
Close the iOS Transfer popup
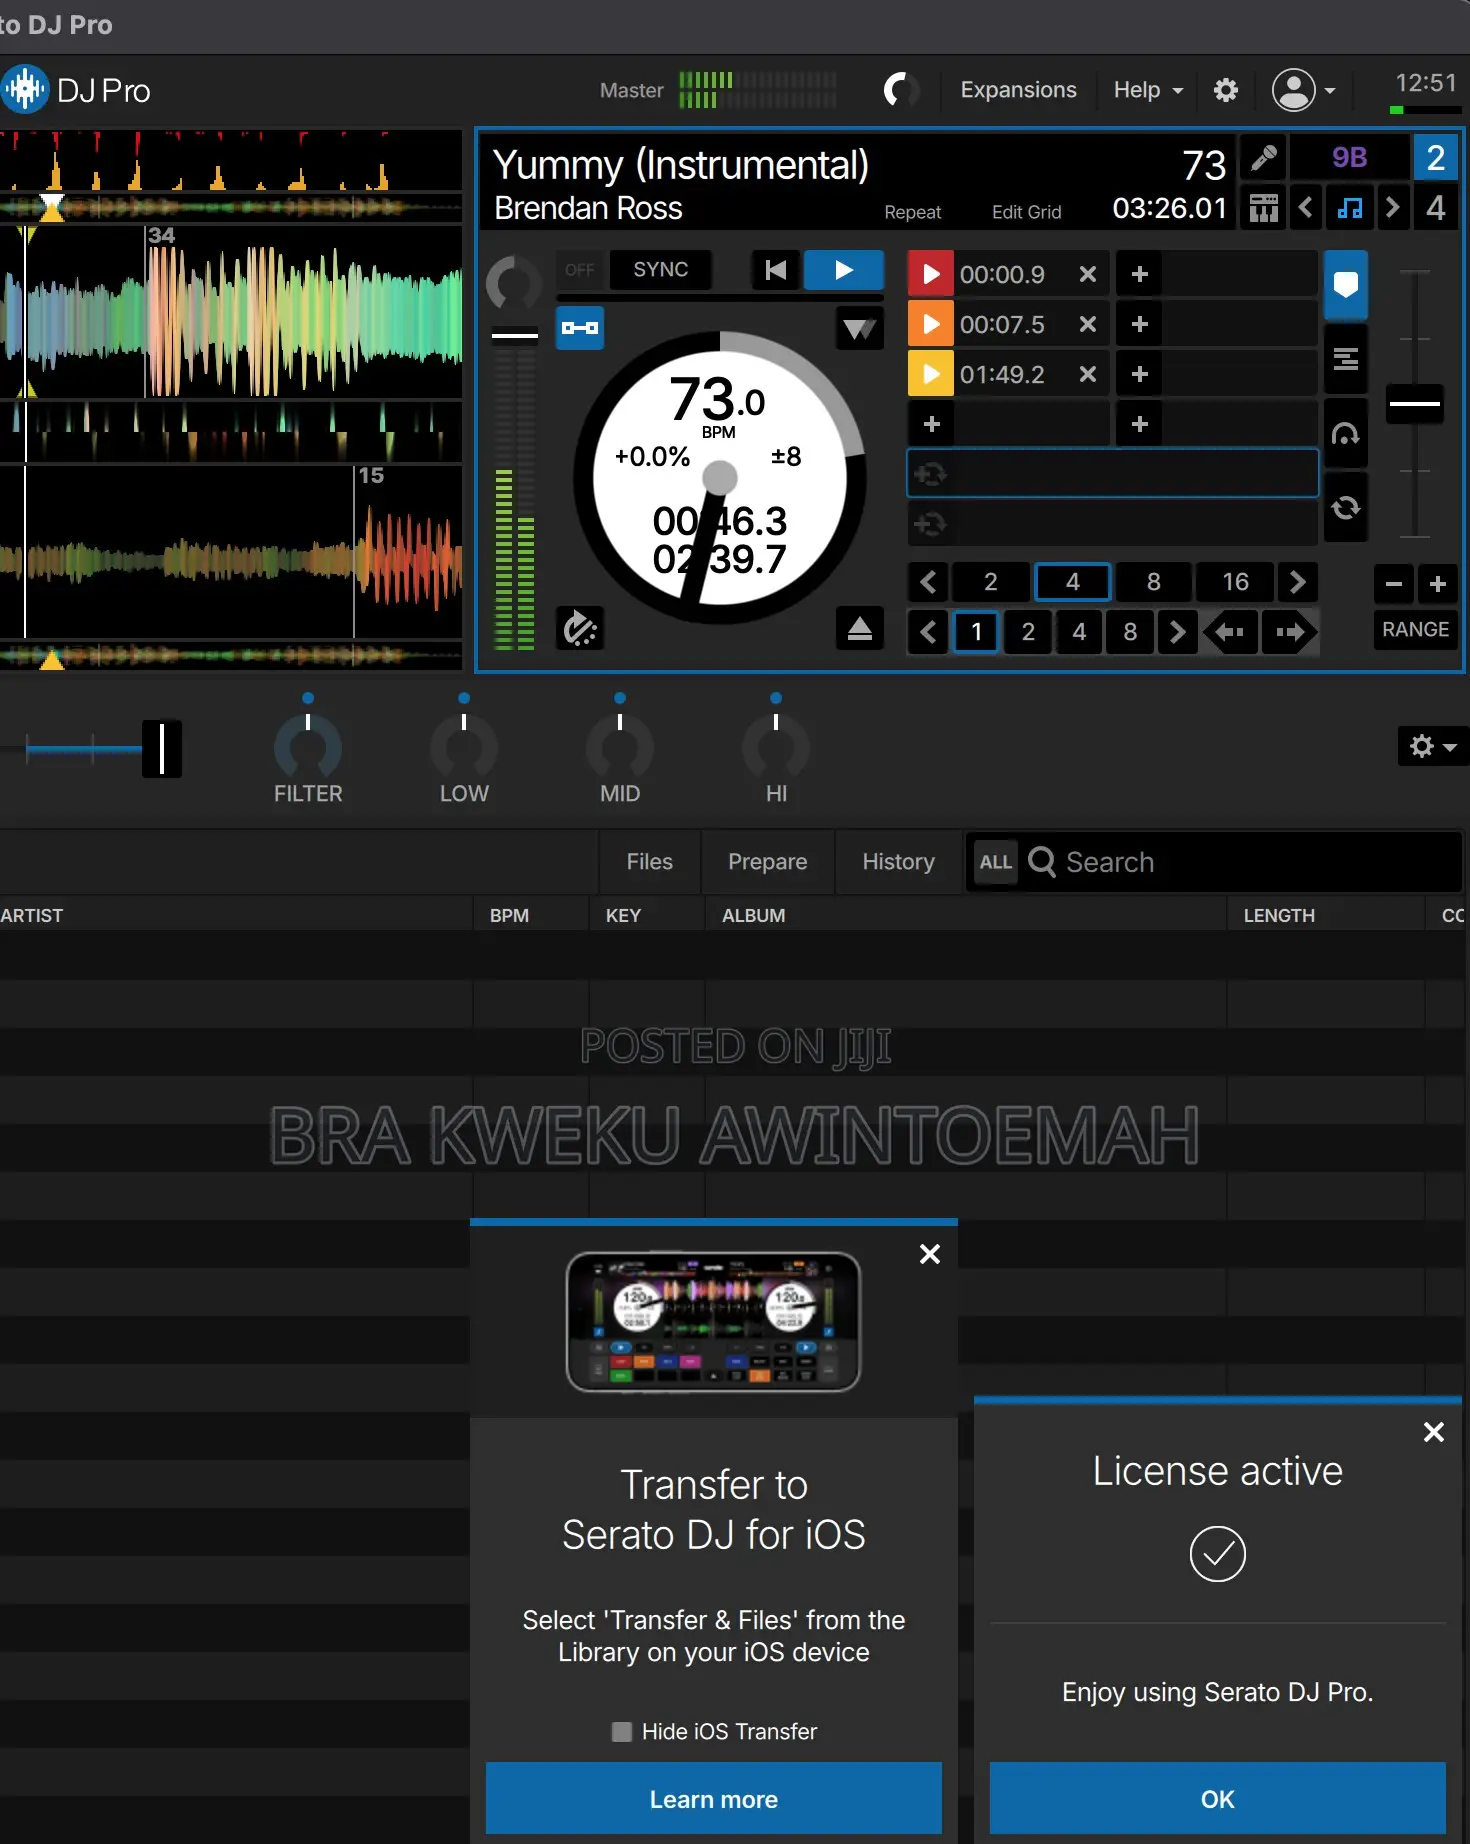(x=930, y=1254)
